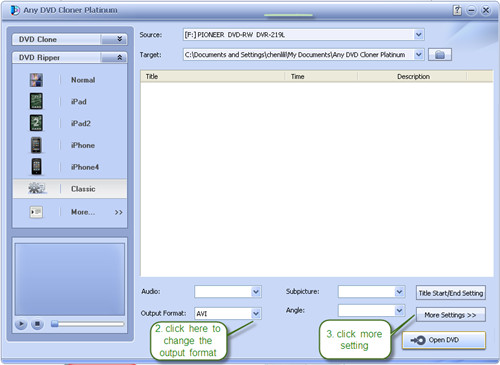This screenshot has width=500, height=365.
Task: Click the iPad device icon
Action: 36,101
